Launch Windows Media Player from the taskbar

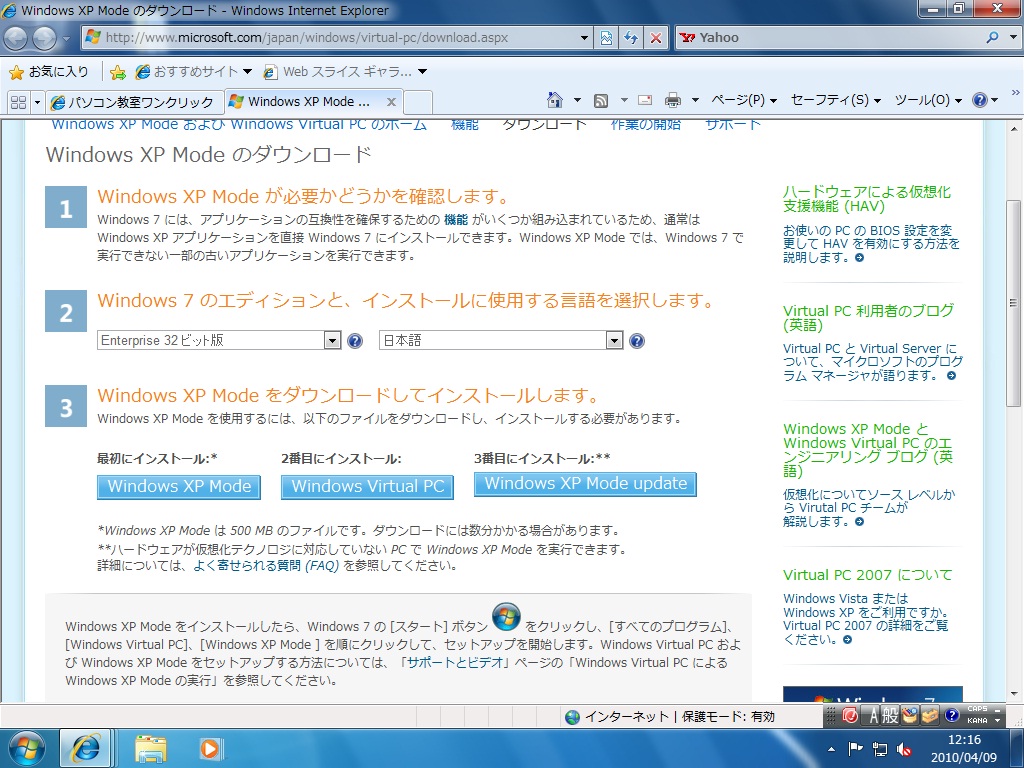click(x=209, y=749)
